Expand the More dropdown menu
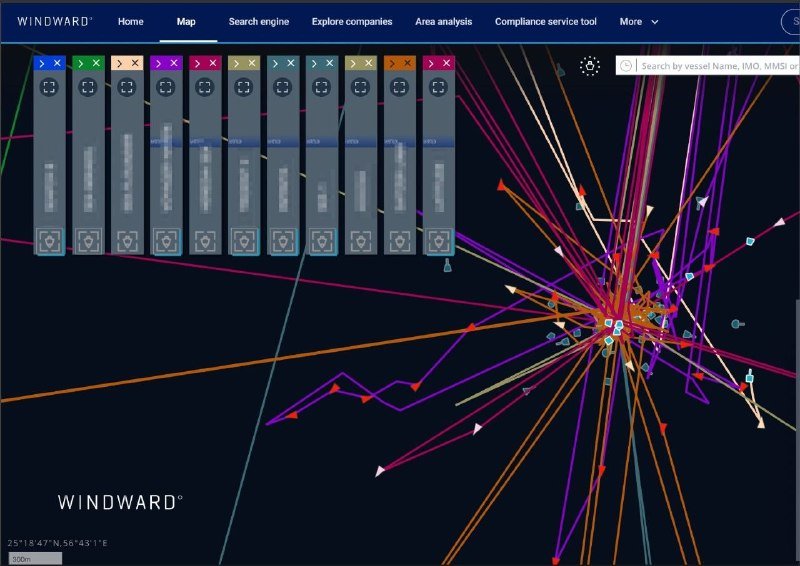 point(639,21)
